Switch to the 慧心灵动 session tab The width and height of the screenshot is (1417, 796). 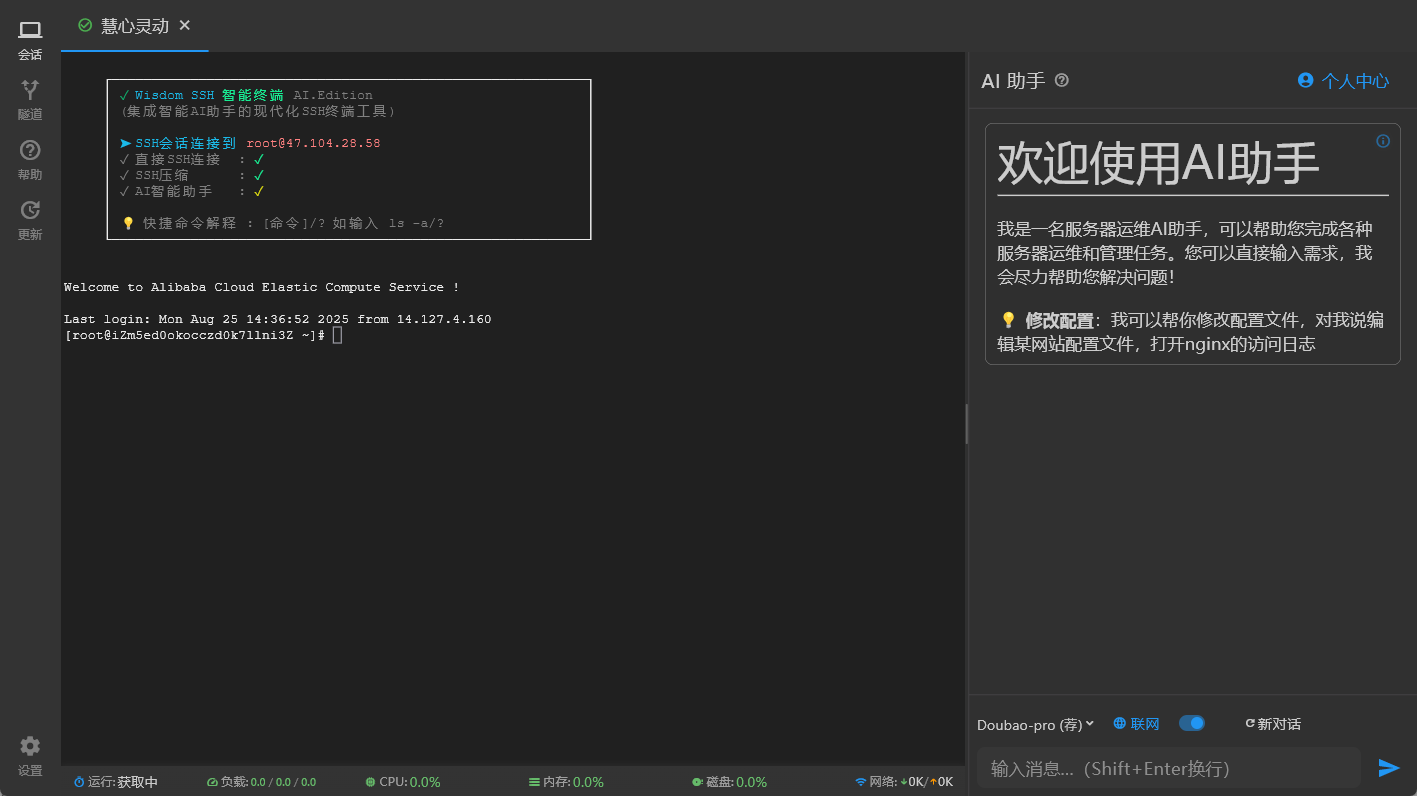coord(134,26)
